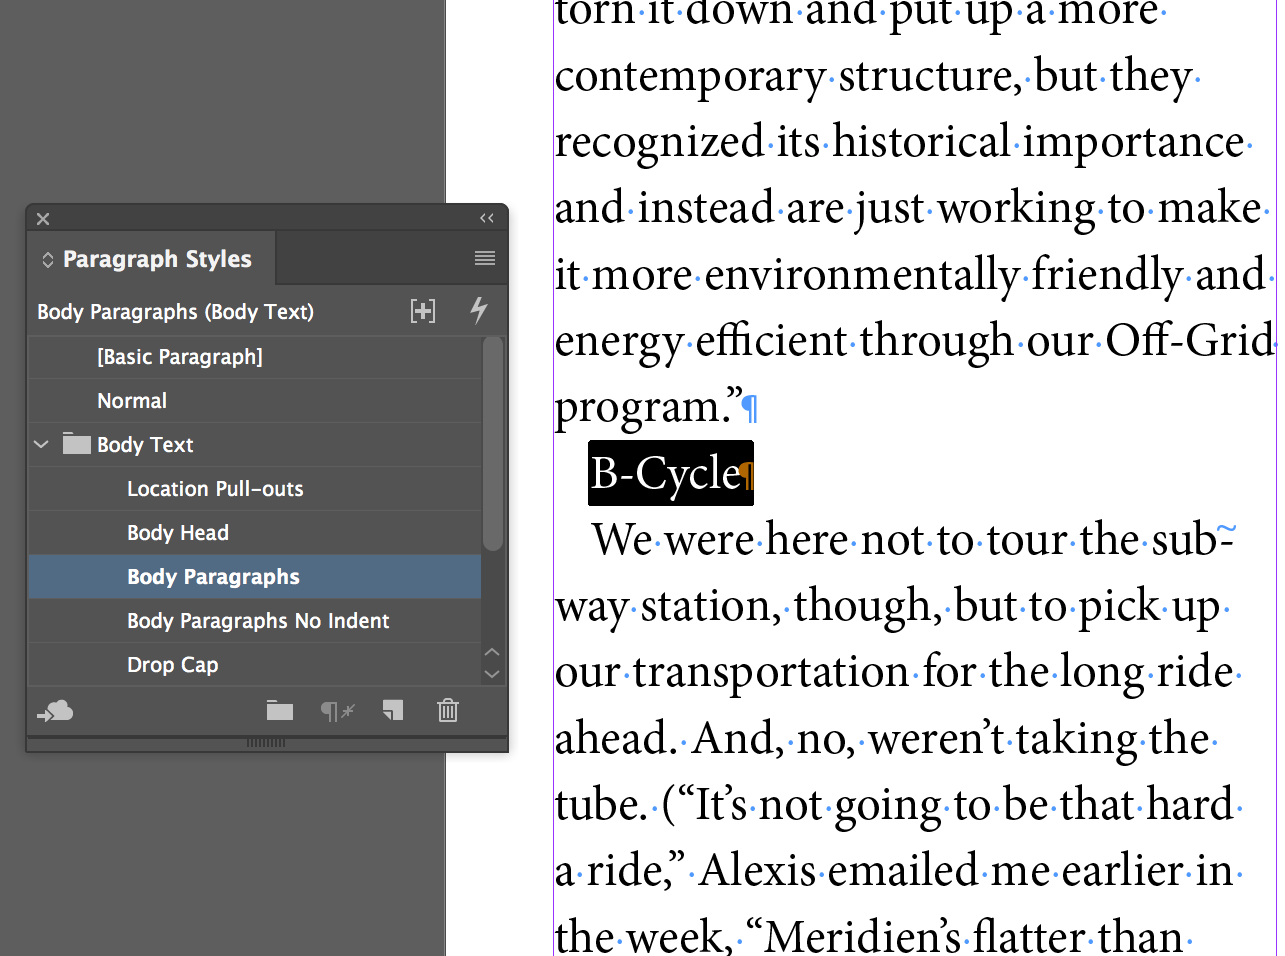Click the styles list vertical scrollbar
The height and width of the screenshot is (956, 1285).
pos(492,444)
